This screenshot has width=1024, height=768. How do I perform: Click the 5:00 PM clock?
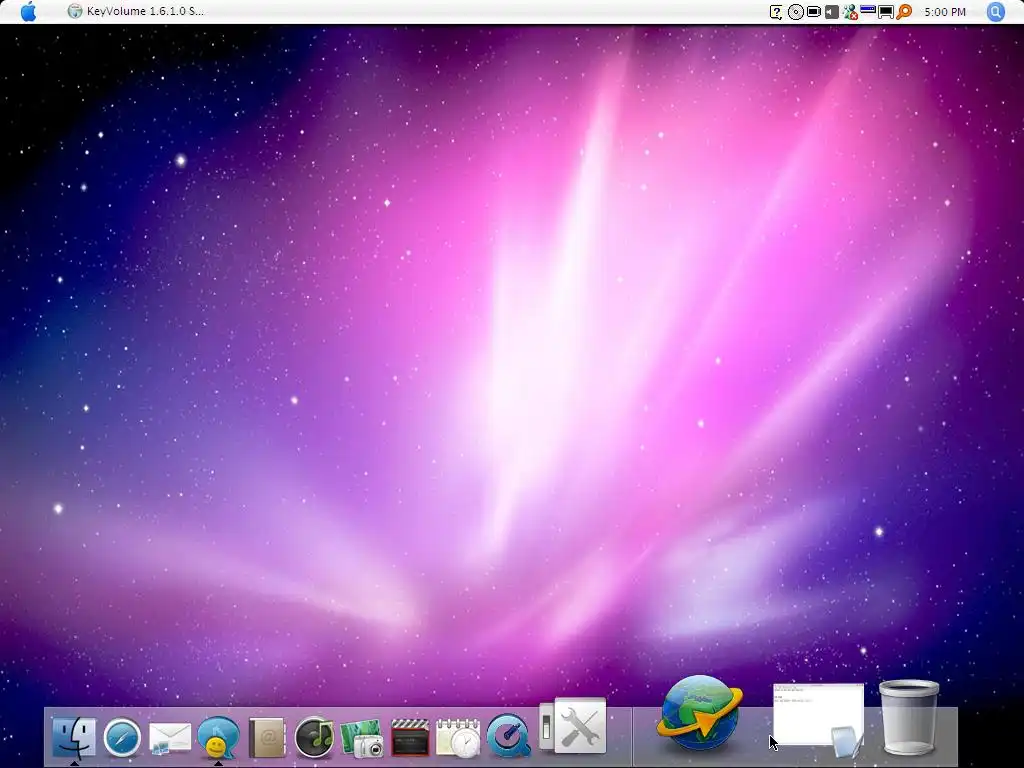click(x=945, y=12)
